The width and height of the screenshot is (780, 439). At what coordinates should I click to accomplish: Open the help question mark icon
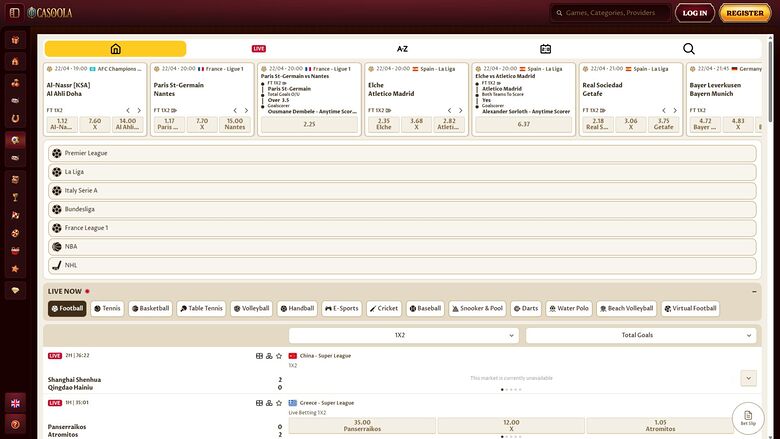tap(15, 424)
